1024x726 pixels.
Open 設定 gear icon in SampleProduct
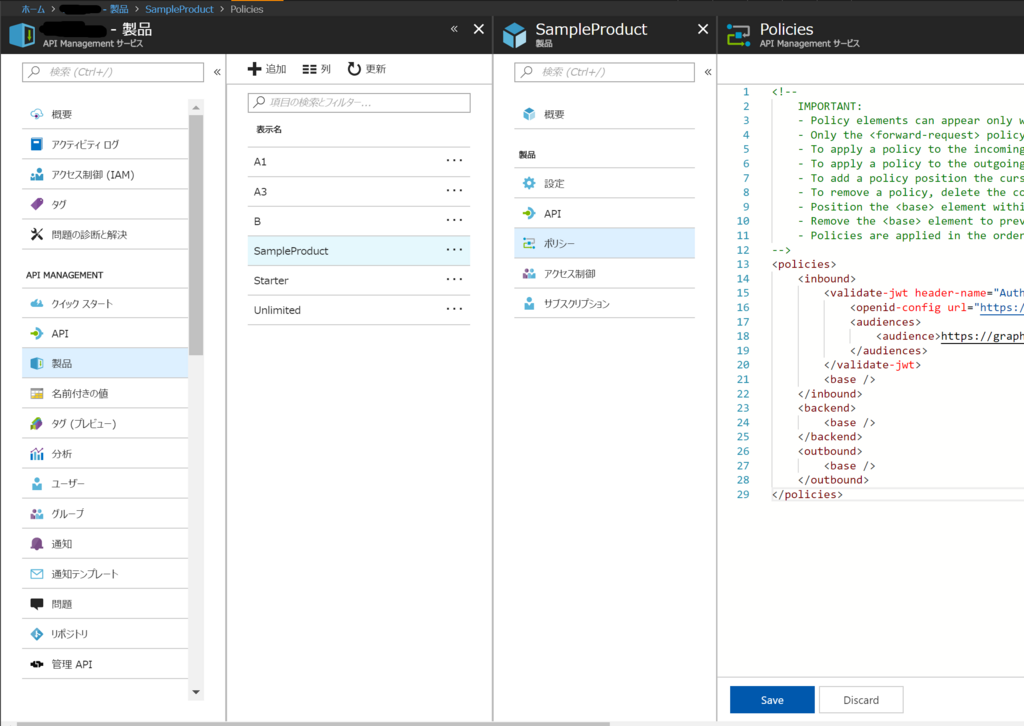(x=529, y=183)
